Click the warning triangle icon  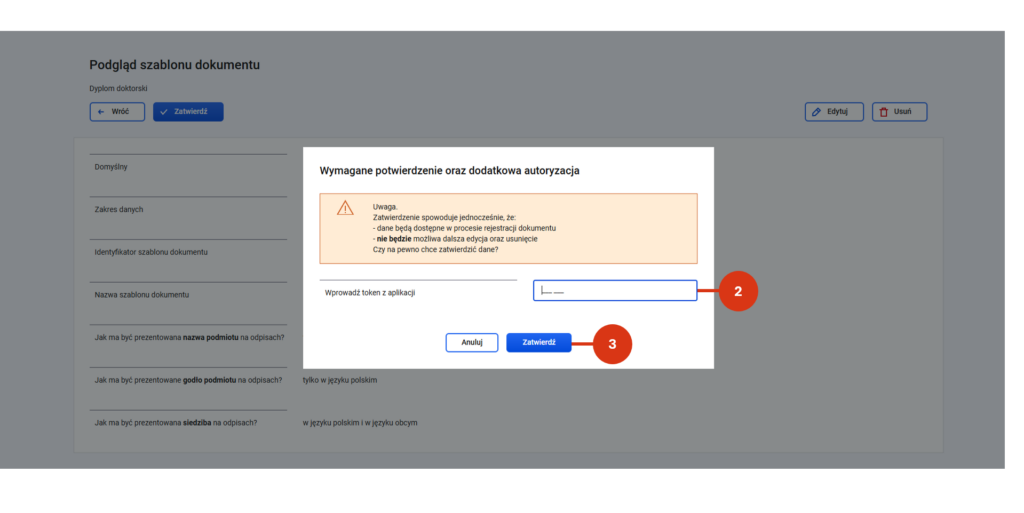point(345,208)
